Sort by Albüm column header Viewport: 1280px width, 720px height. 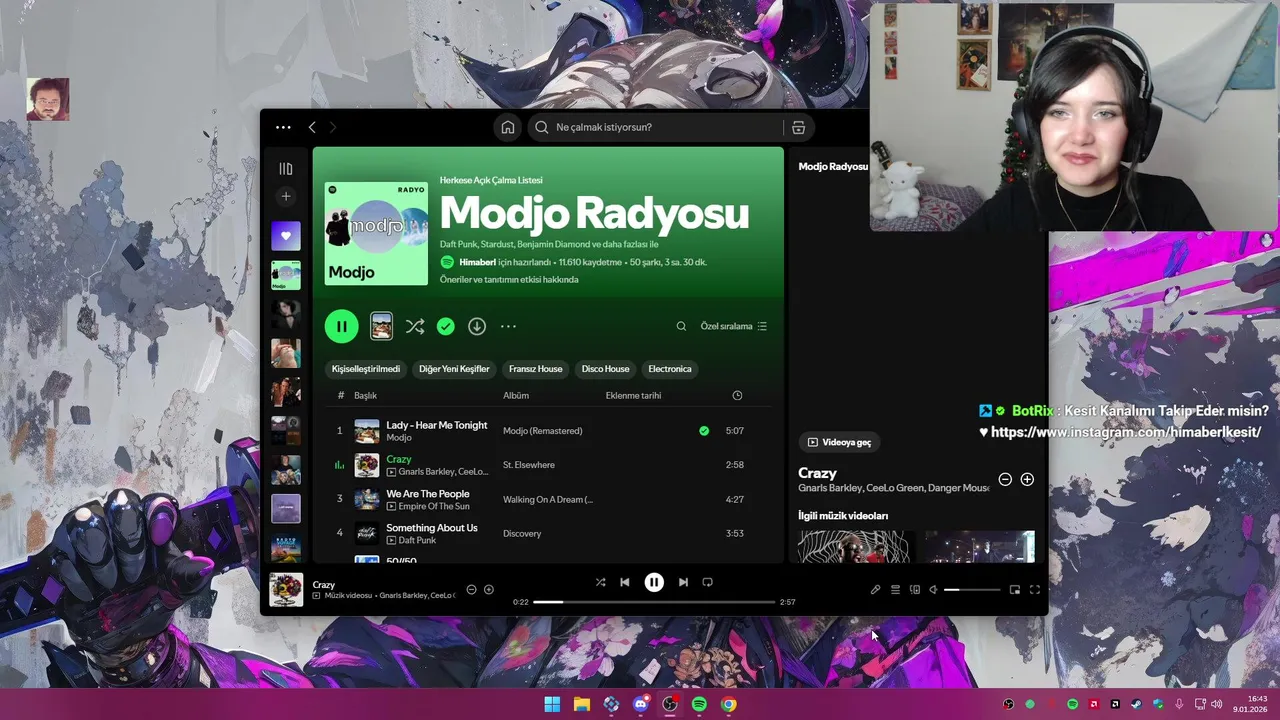(x=516, y=396)
